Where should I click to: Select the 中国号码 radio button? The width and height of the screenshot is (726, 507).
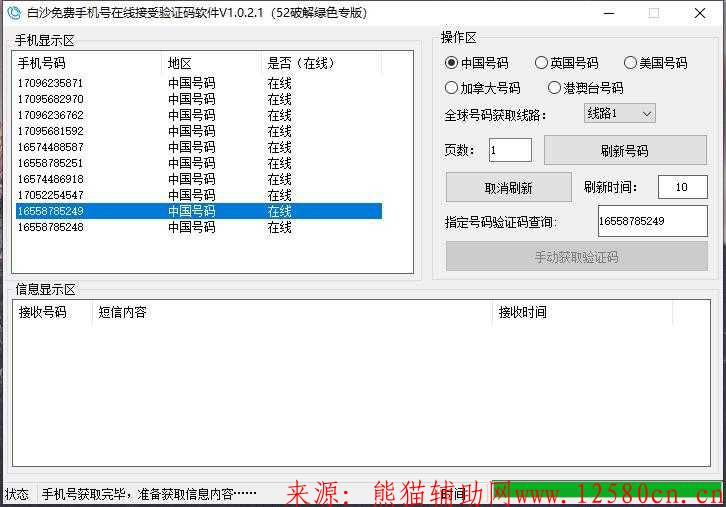452,63
